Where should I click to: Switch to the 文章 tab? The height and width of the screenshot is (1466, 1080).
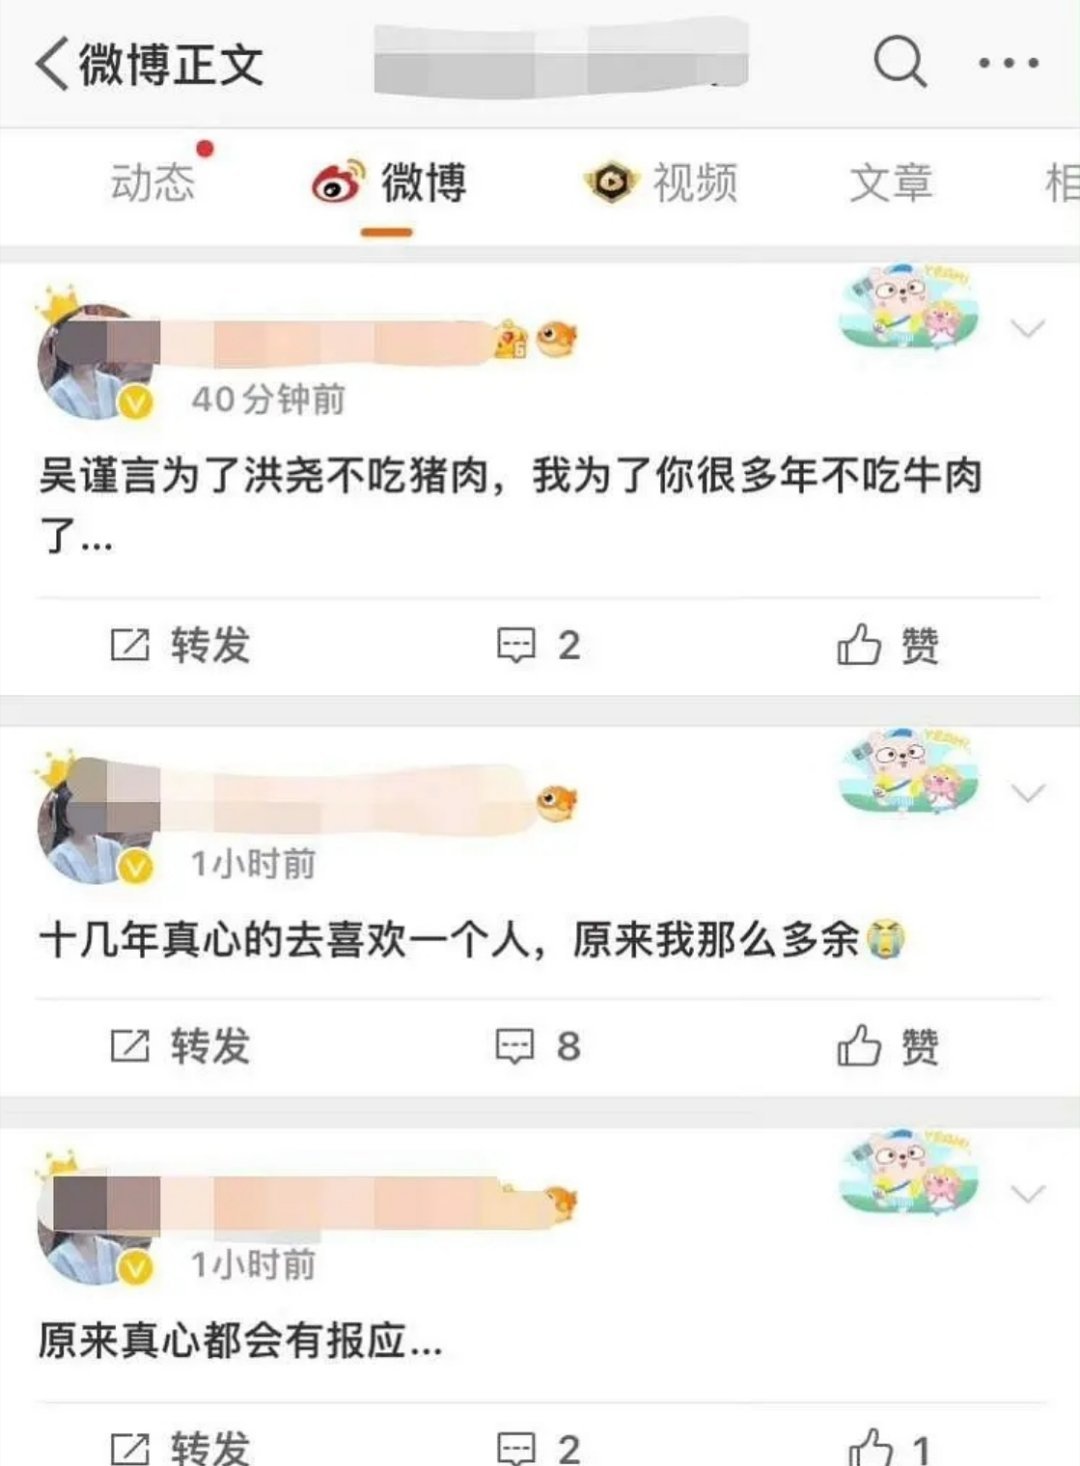click(x=891, y=183)
